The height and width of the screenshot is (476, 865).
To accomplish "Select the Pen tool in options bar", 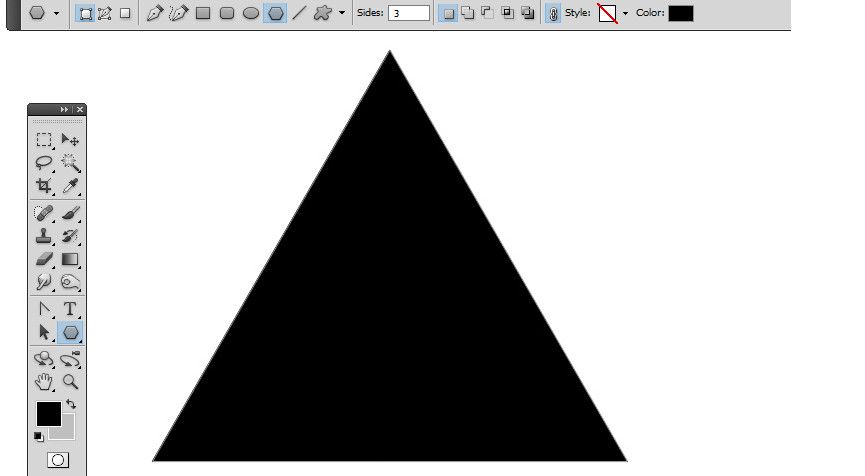I will pyautogui.click(x=154, y=14).
